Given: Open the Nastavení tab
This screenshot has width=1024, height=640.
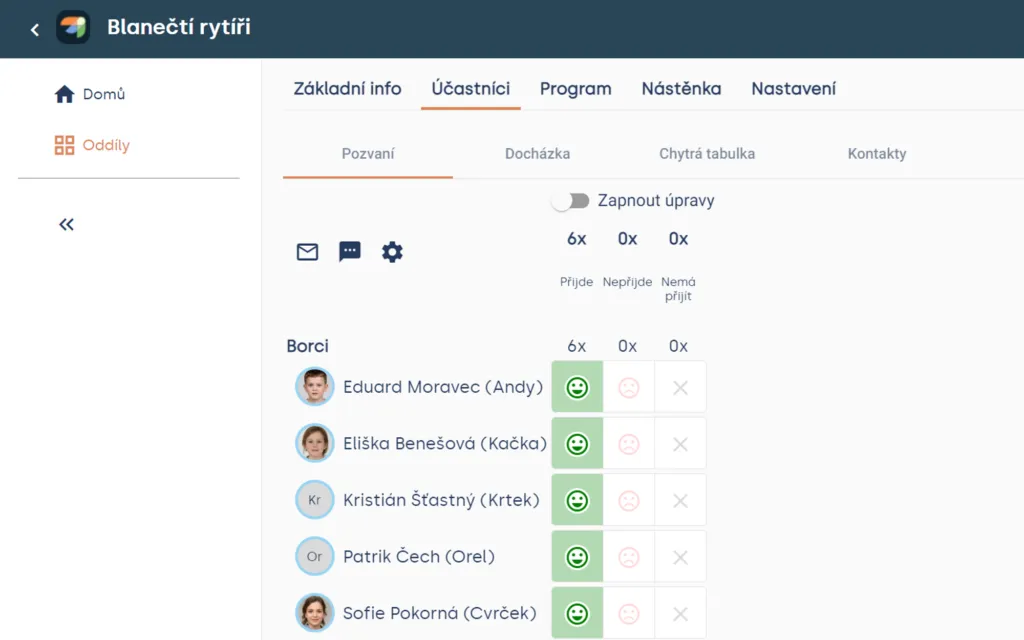Looking at the screenshot, I should tap(793, 89).
